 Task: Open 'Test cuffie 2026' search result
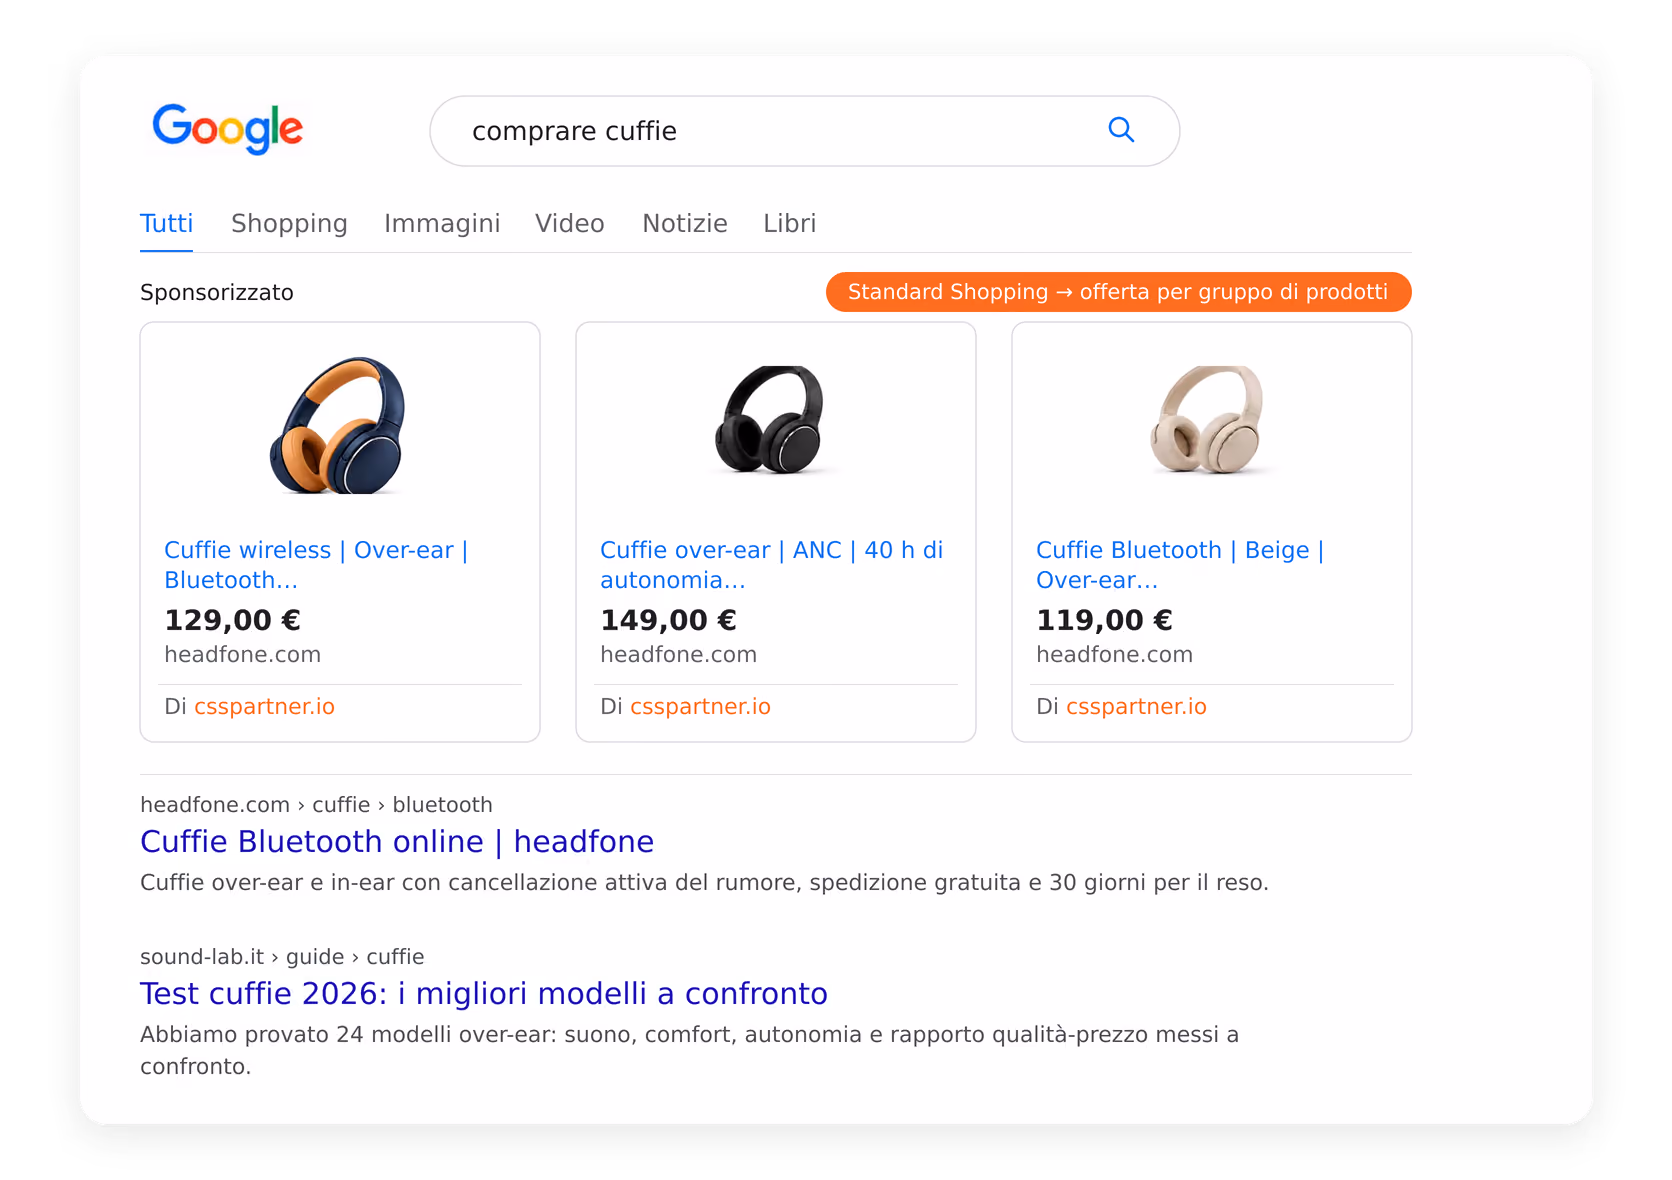pyautogui.click(x=484, y=994)
